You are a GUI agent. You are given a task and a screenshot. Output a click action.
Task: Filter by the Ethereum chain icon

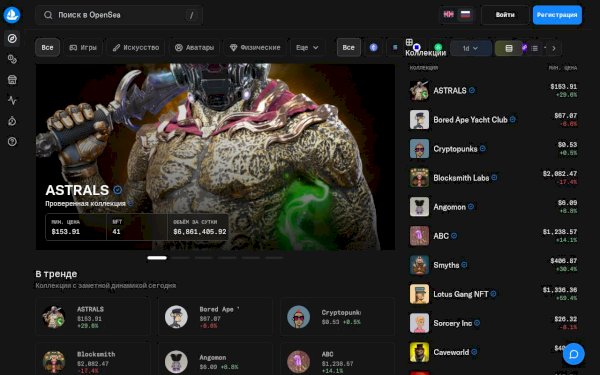(374, 47)
